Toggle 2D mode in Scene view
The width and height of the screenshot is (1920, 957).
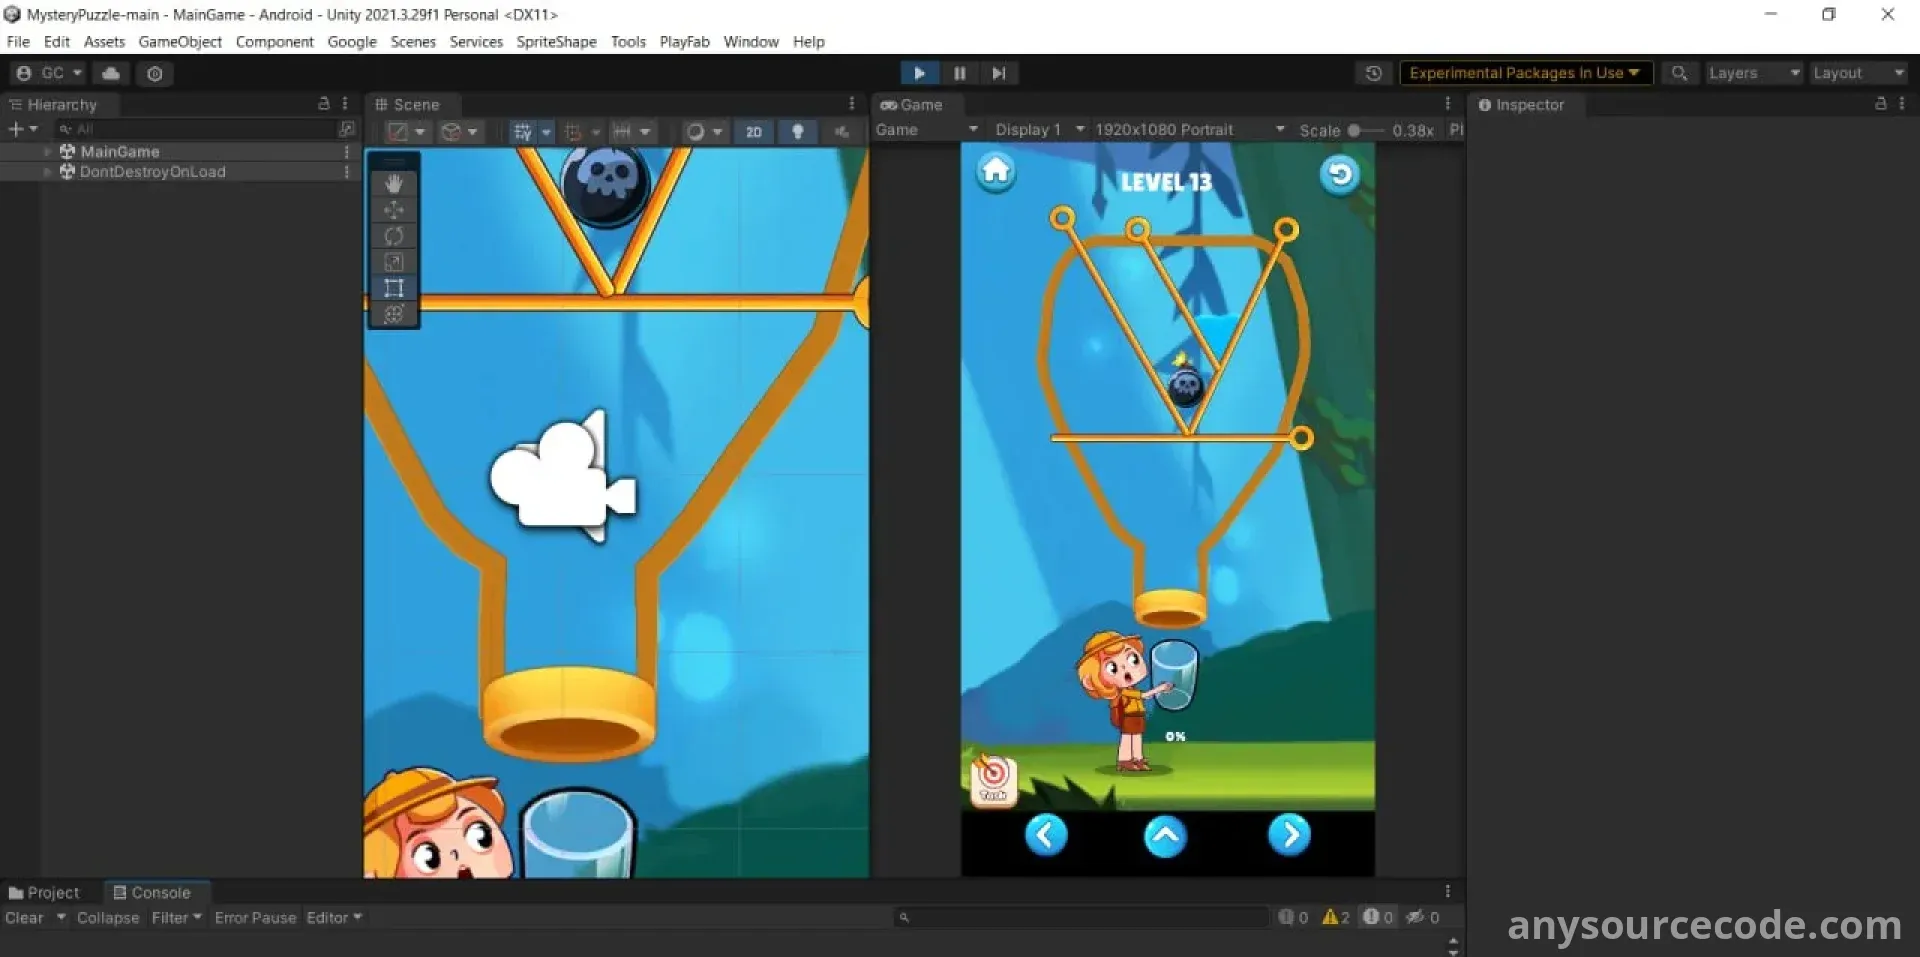754,132
